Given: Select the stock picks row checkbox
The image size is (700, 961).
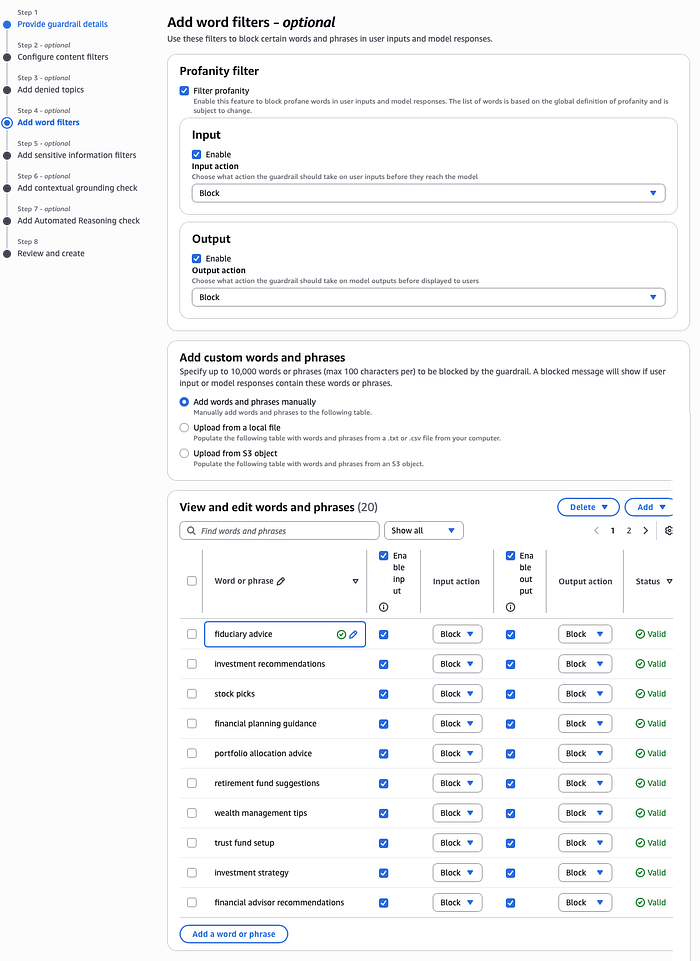Looking at the screenshot, I should coord(192,694).
